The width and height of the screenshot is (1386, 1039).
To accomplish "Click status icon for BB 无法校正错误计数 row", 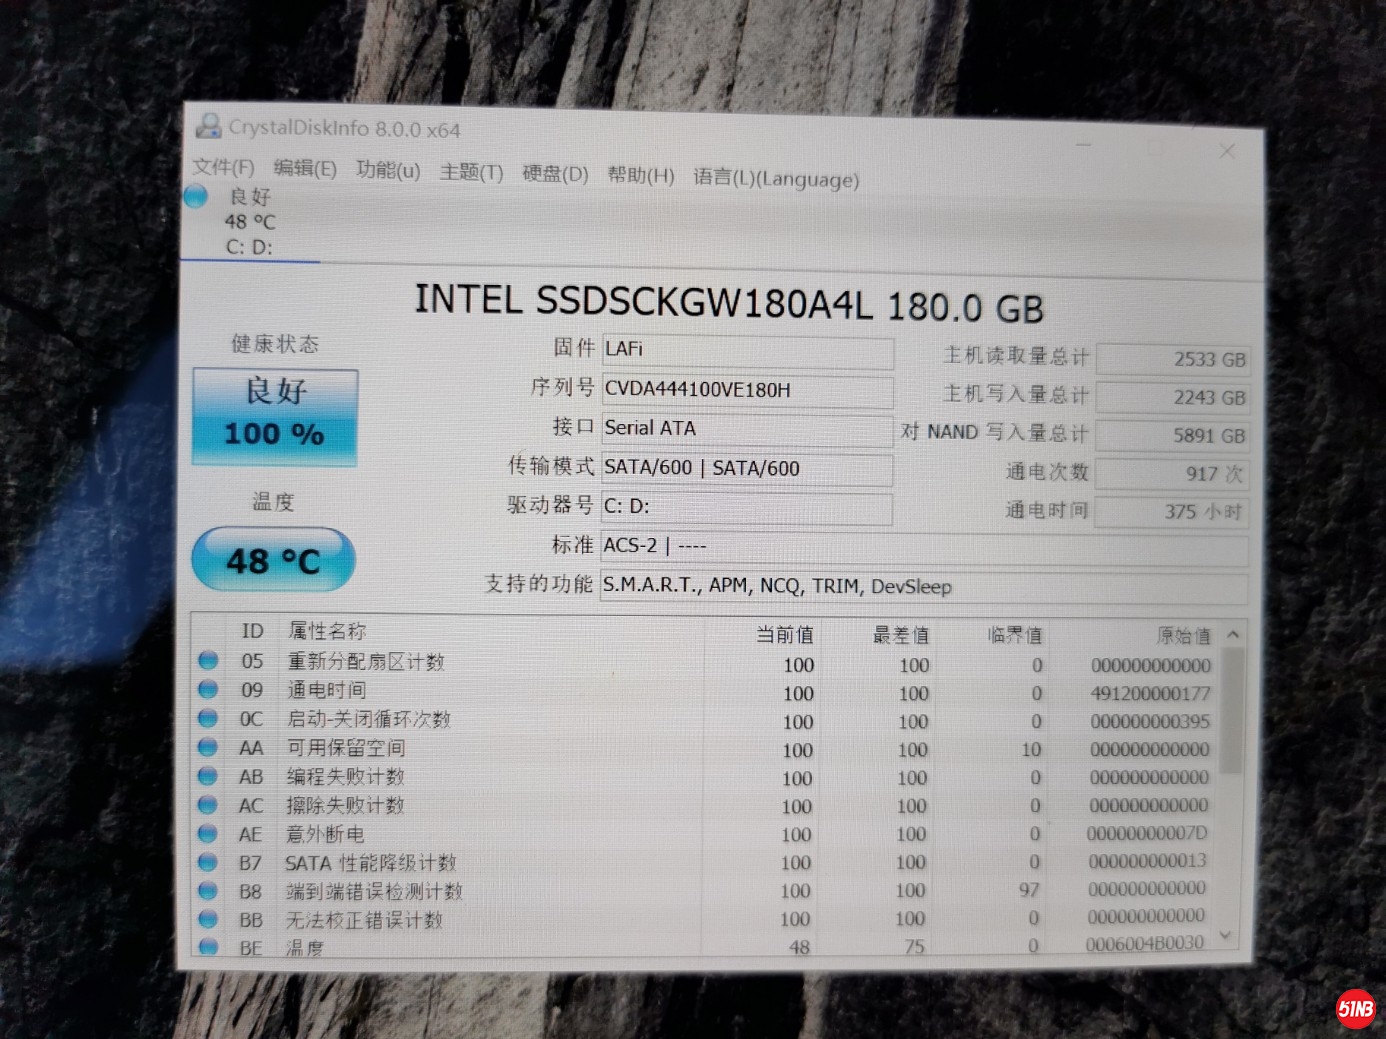I will click(208, 919).
